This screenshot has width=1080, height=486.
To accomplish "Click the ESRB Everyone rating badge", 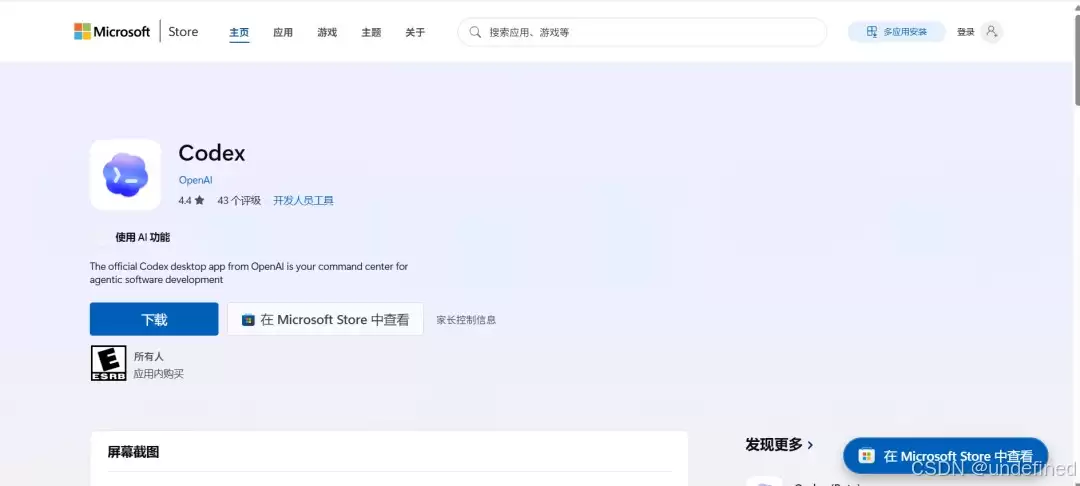I will [109, 363].
